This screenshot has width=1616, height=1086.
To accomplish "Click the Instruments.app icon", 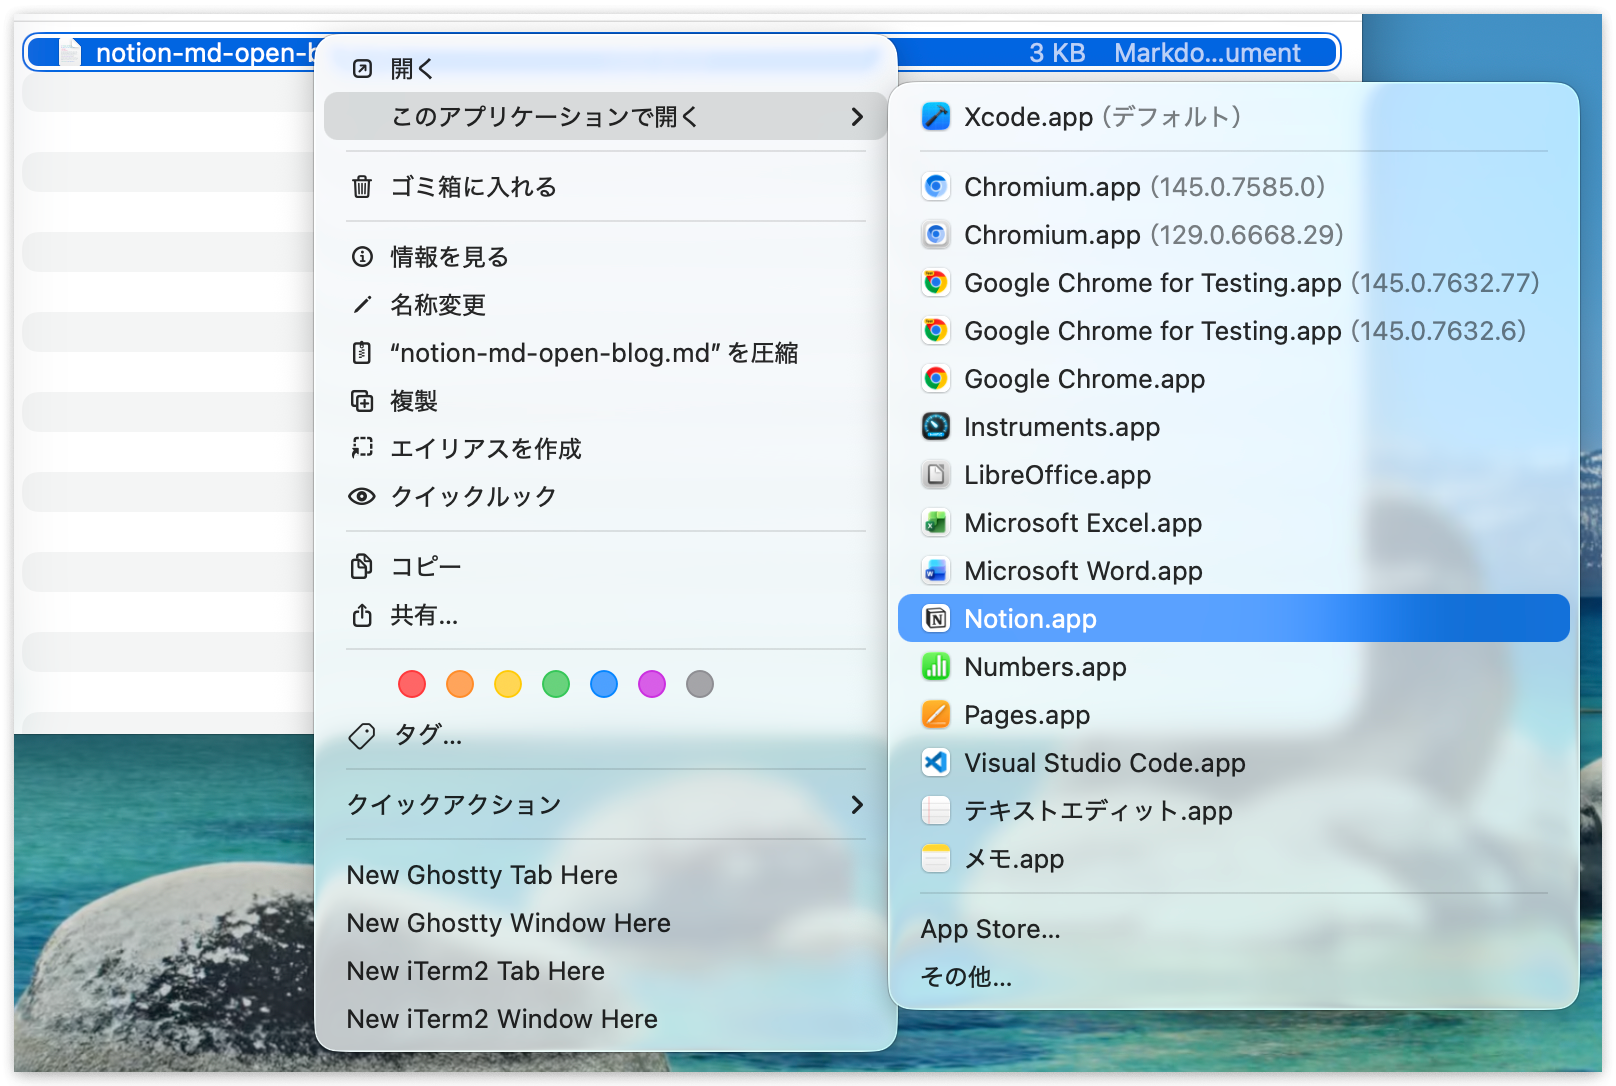I will coord(936,427).
